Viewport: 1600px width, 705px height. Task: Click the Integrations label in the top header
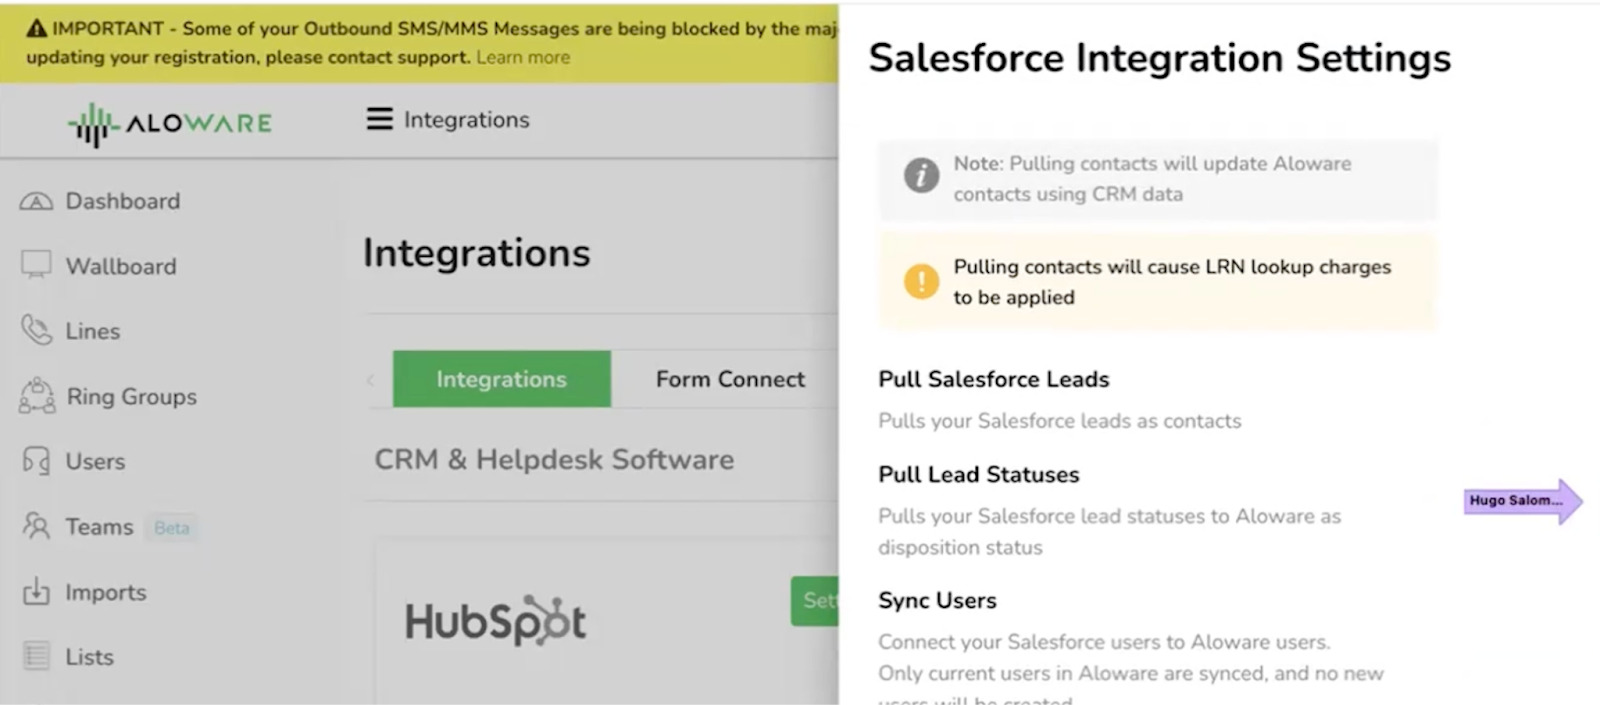pyautogui.click(x=467, y=119)
